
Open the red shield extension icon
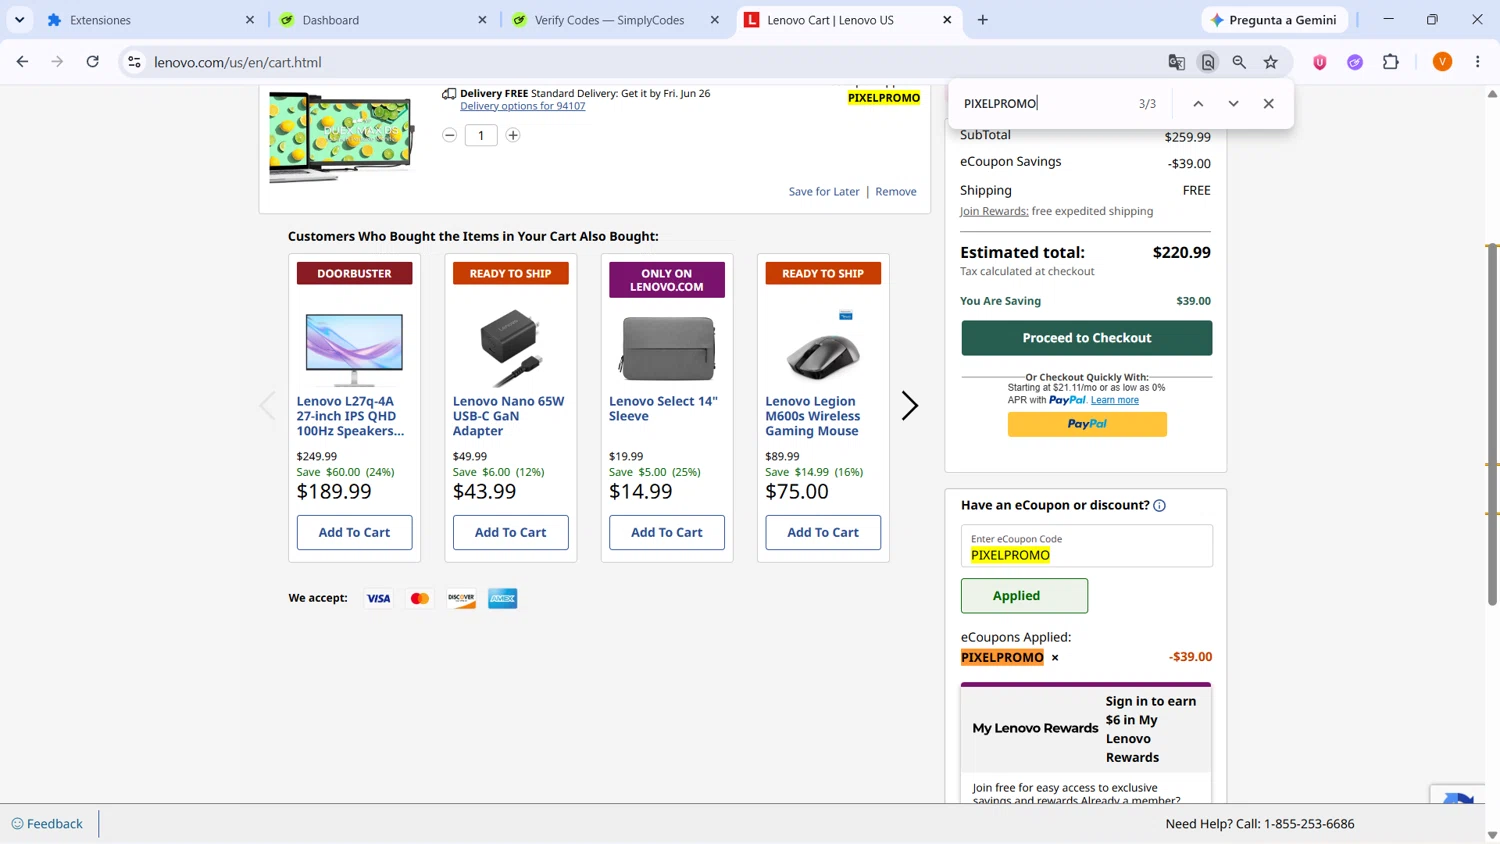(x=1320, y=62)
